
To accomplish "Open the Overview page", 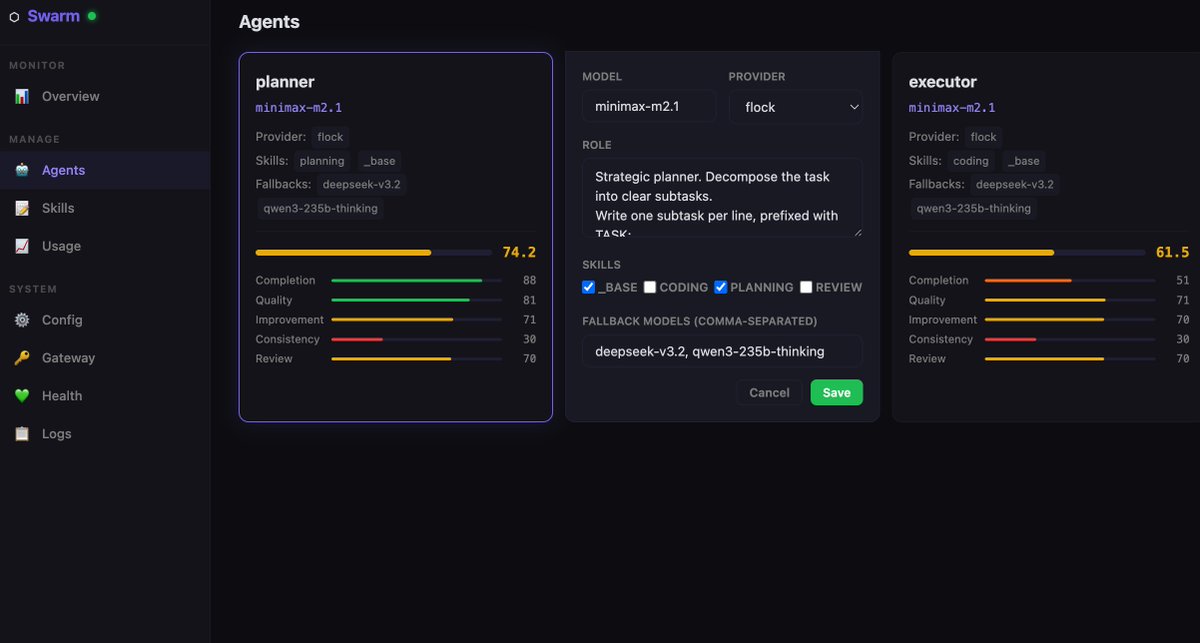I will pos(105,96).
